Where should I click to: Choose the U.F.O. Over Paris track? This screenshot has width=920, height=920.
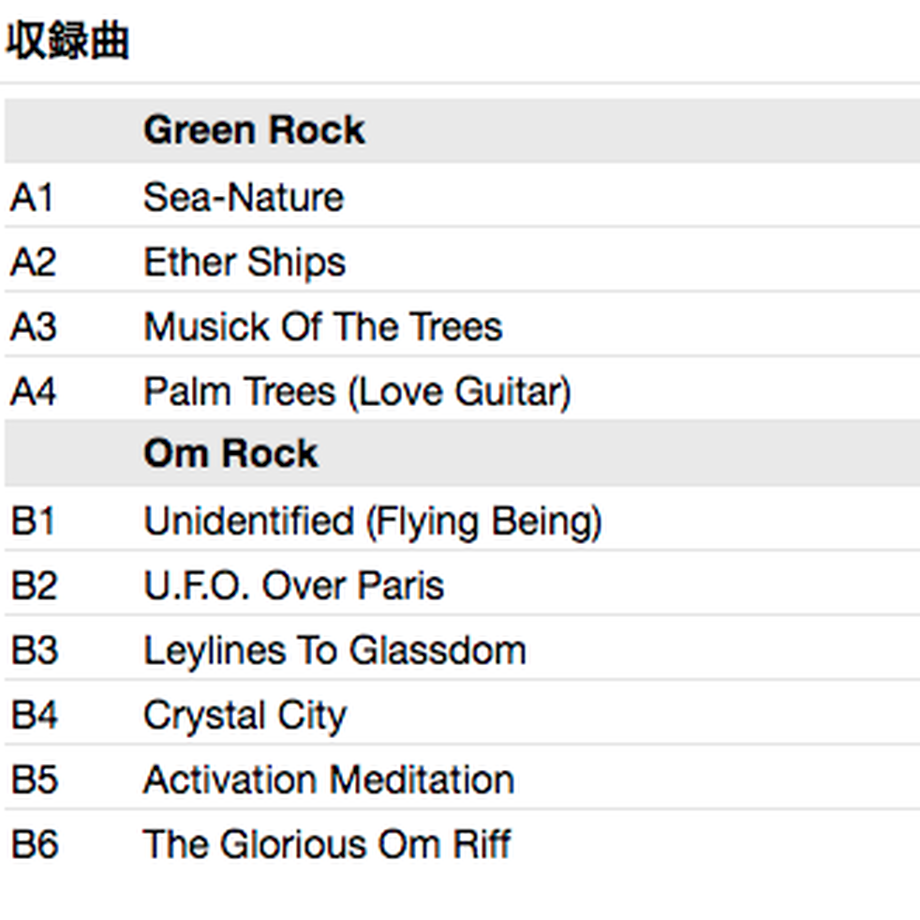[294, 586]
